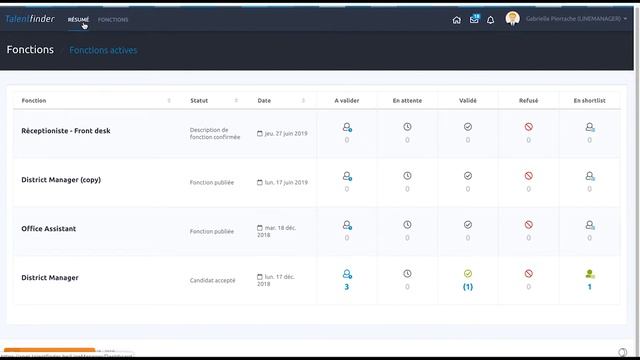Click the 'En shortlist' column header
This screenshot has height=360, width=640.
coord(589,100)
